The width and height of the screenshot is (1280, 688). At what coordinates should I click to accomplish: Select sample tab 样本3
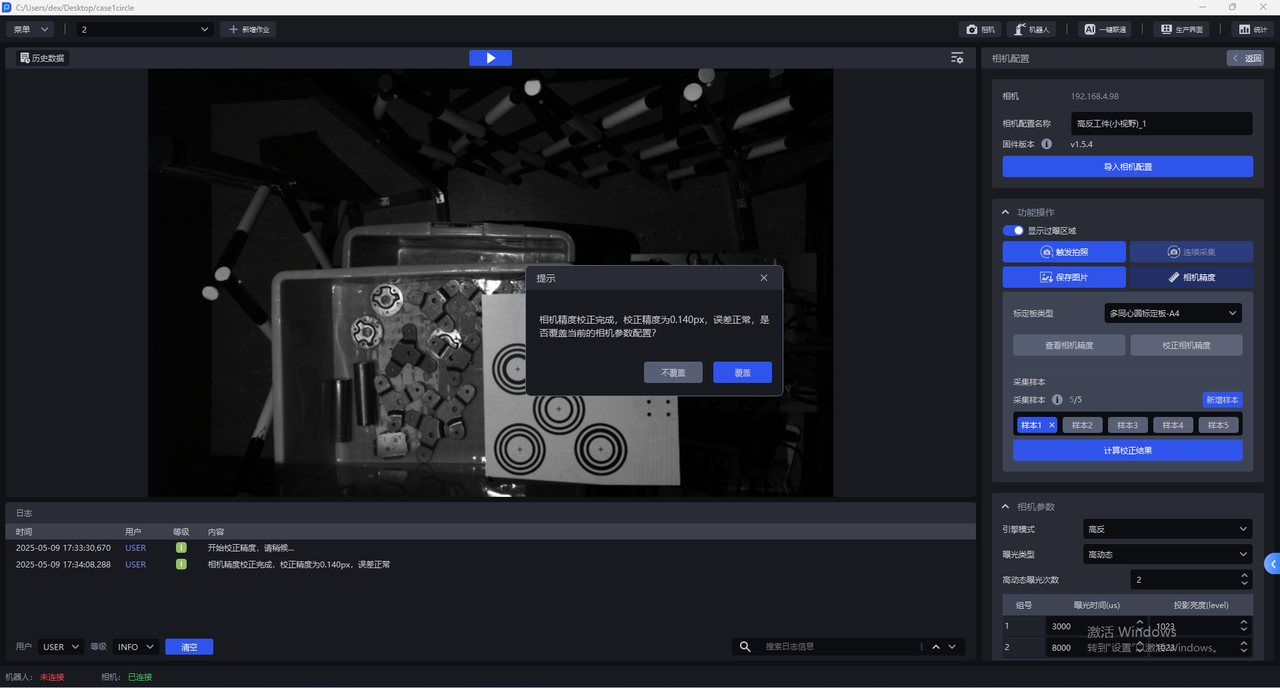click(x=1128, y=425)
